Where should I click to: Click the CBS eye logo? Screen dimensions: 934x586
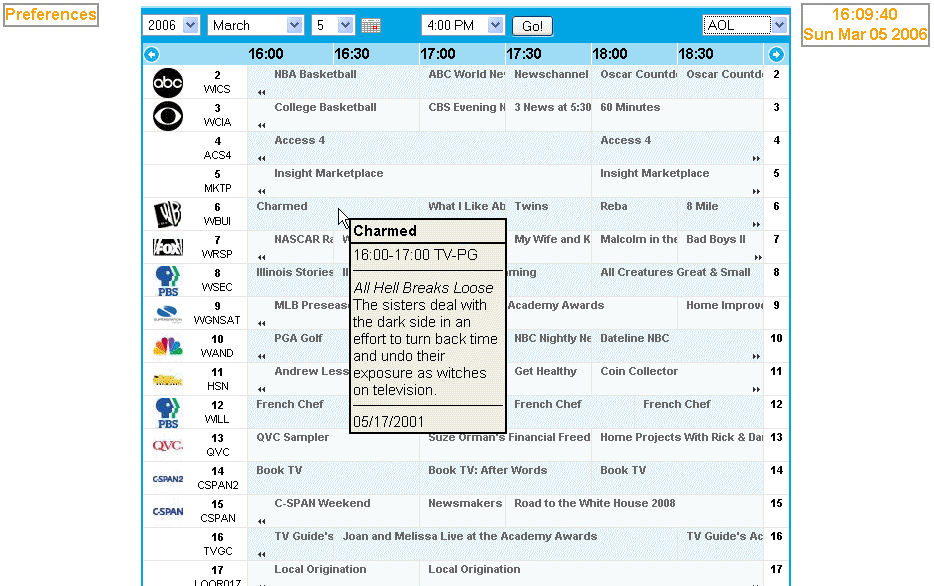[x=168, y=116]
